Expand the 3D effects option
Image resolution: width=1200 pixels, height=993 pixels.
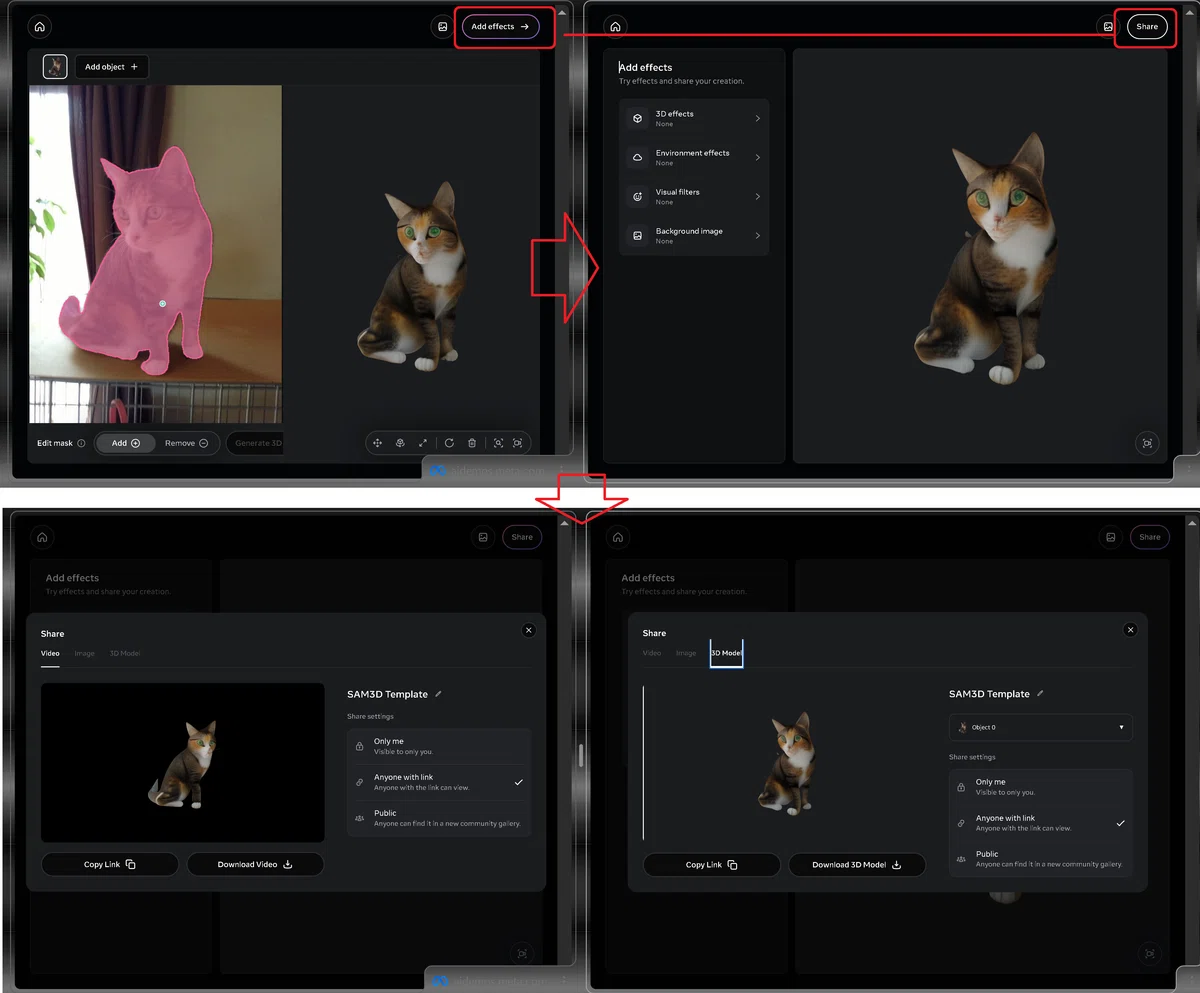tap(694, 118)
